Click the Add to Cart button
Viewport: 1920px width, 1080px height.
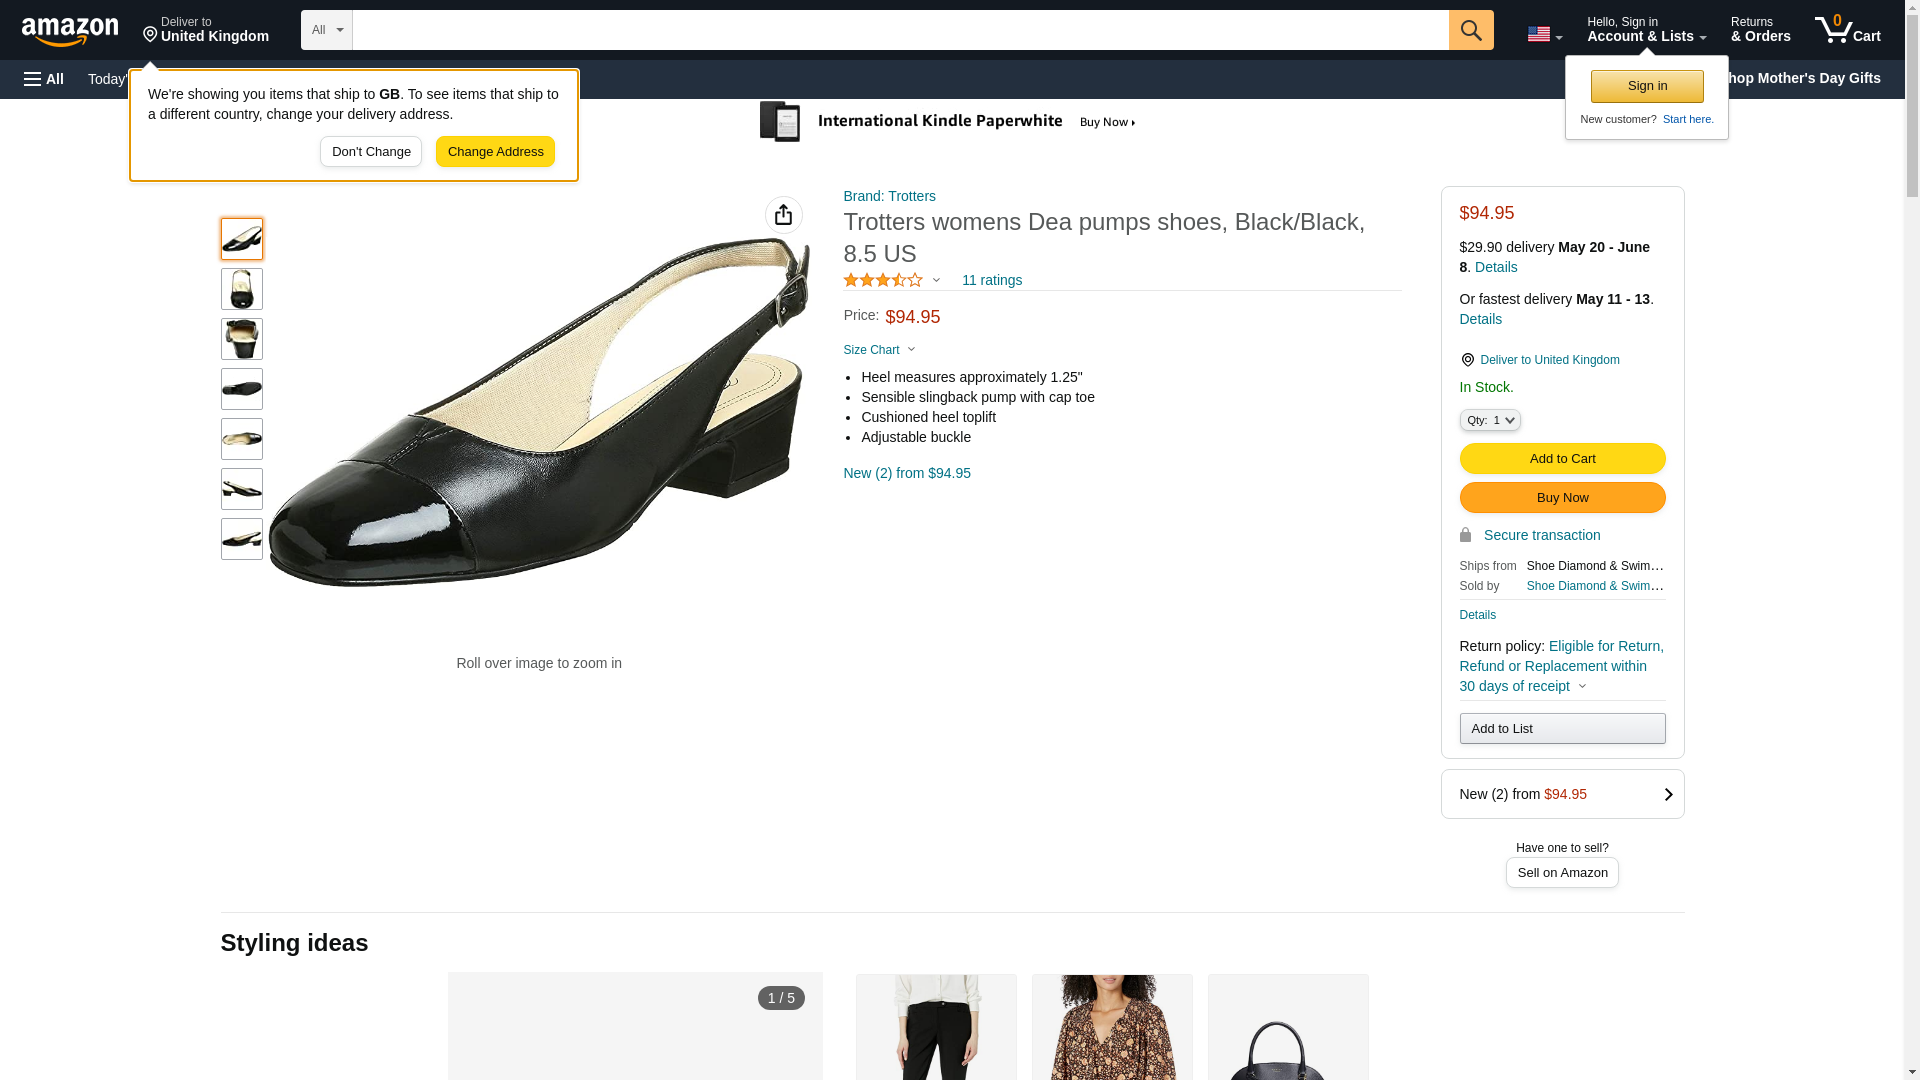pyautogui.click(x=1561, y=459)
